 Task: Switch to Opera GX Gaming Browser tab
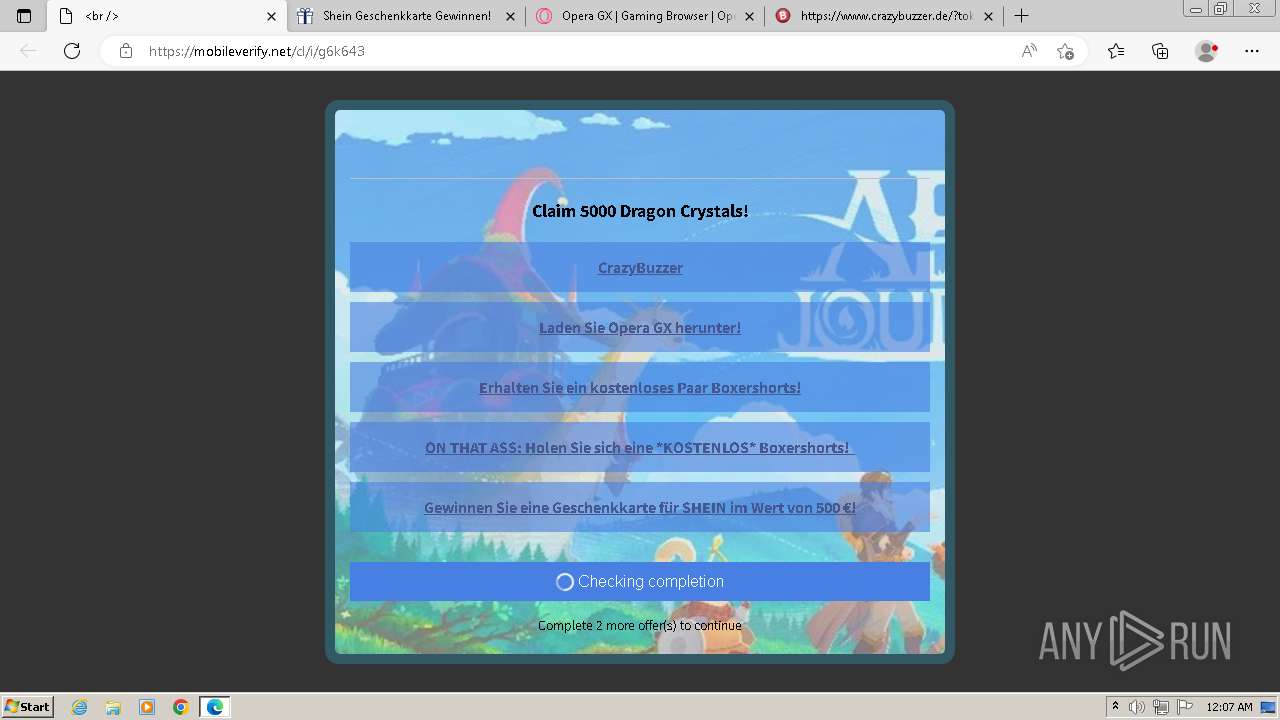click(x=645, y=16)
